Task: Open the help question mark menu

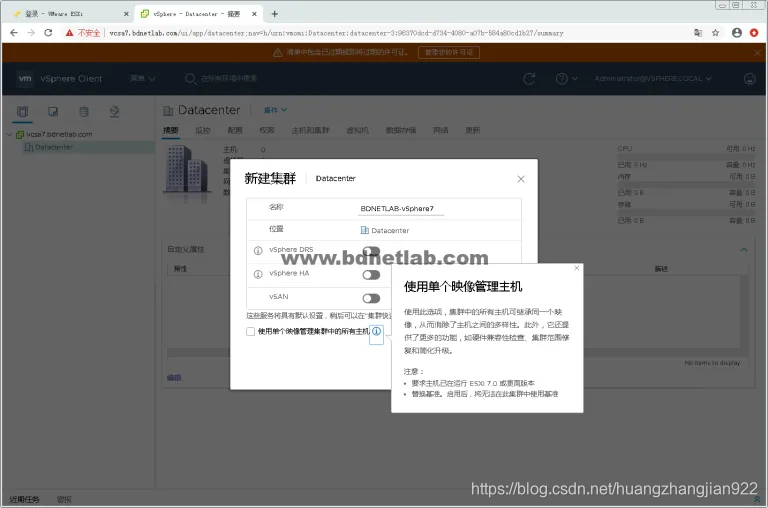Action: (566, 78)
